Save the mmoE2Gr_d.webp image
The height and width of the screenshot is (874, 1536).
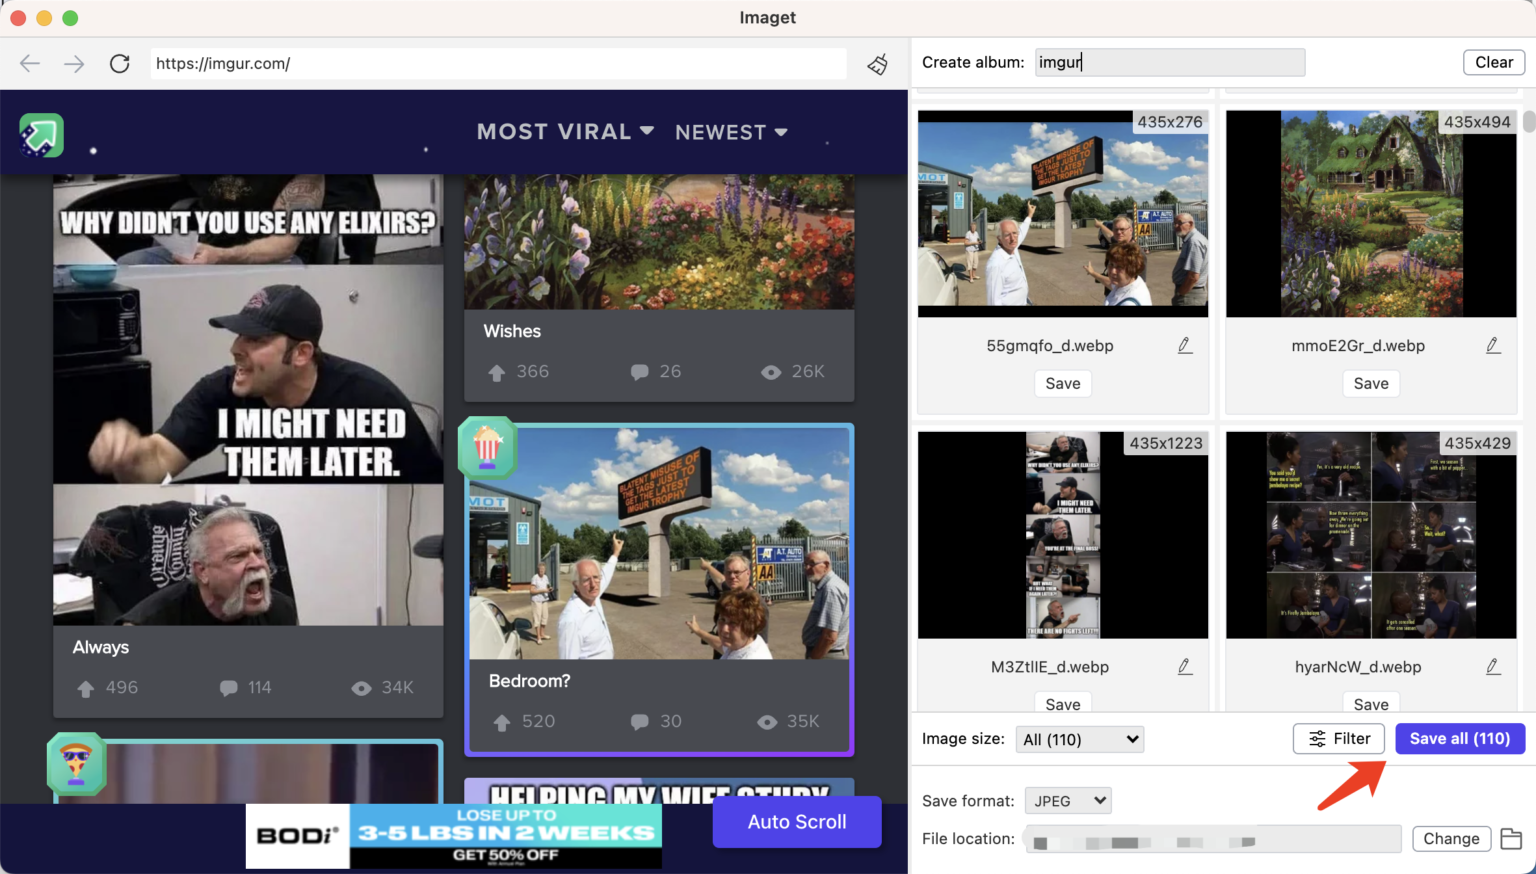pos(1371,383)
